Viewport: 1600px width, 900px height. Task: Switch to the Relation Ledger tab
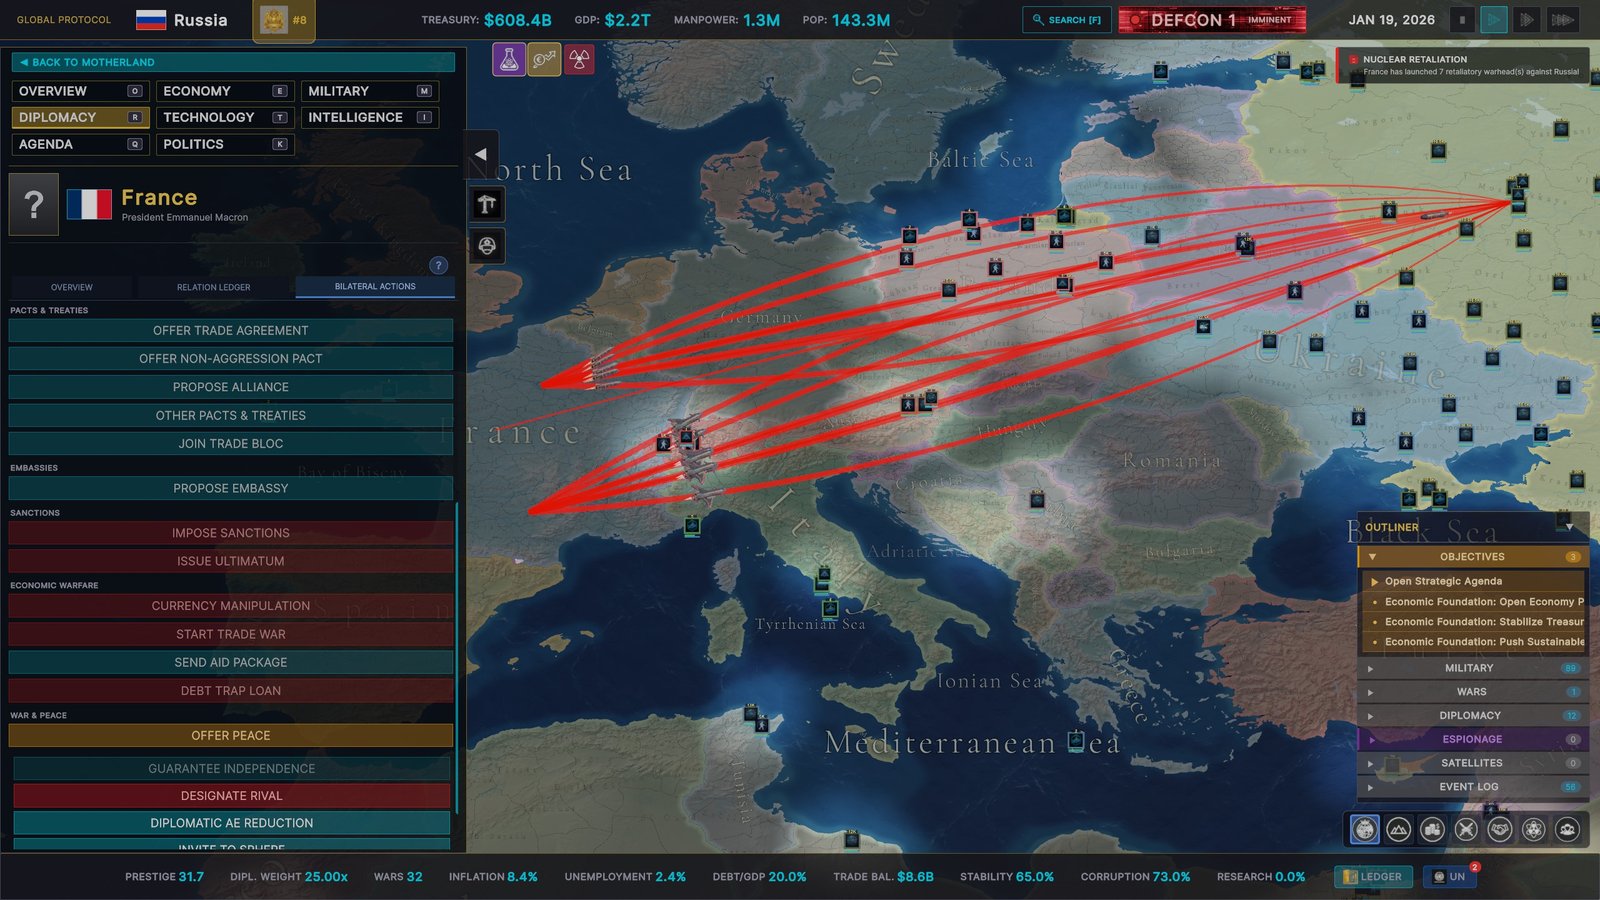214,287
